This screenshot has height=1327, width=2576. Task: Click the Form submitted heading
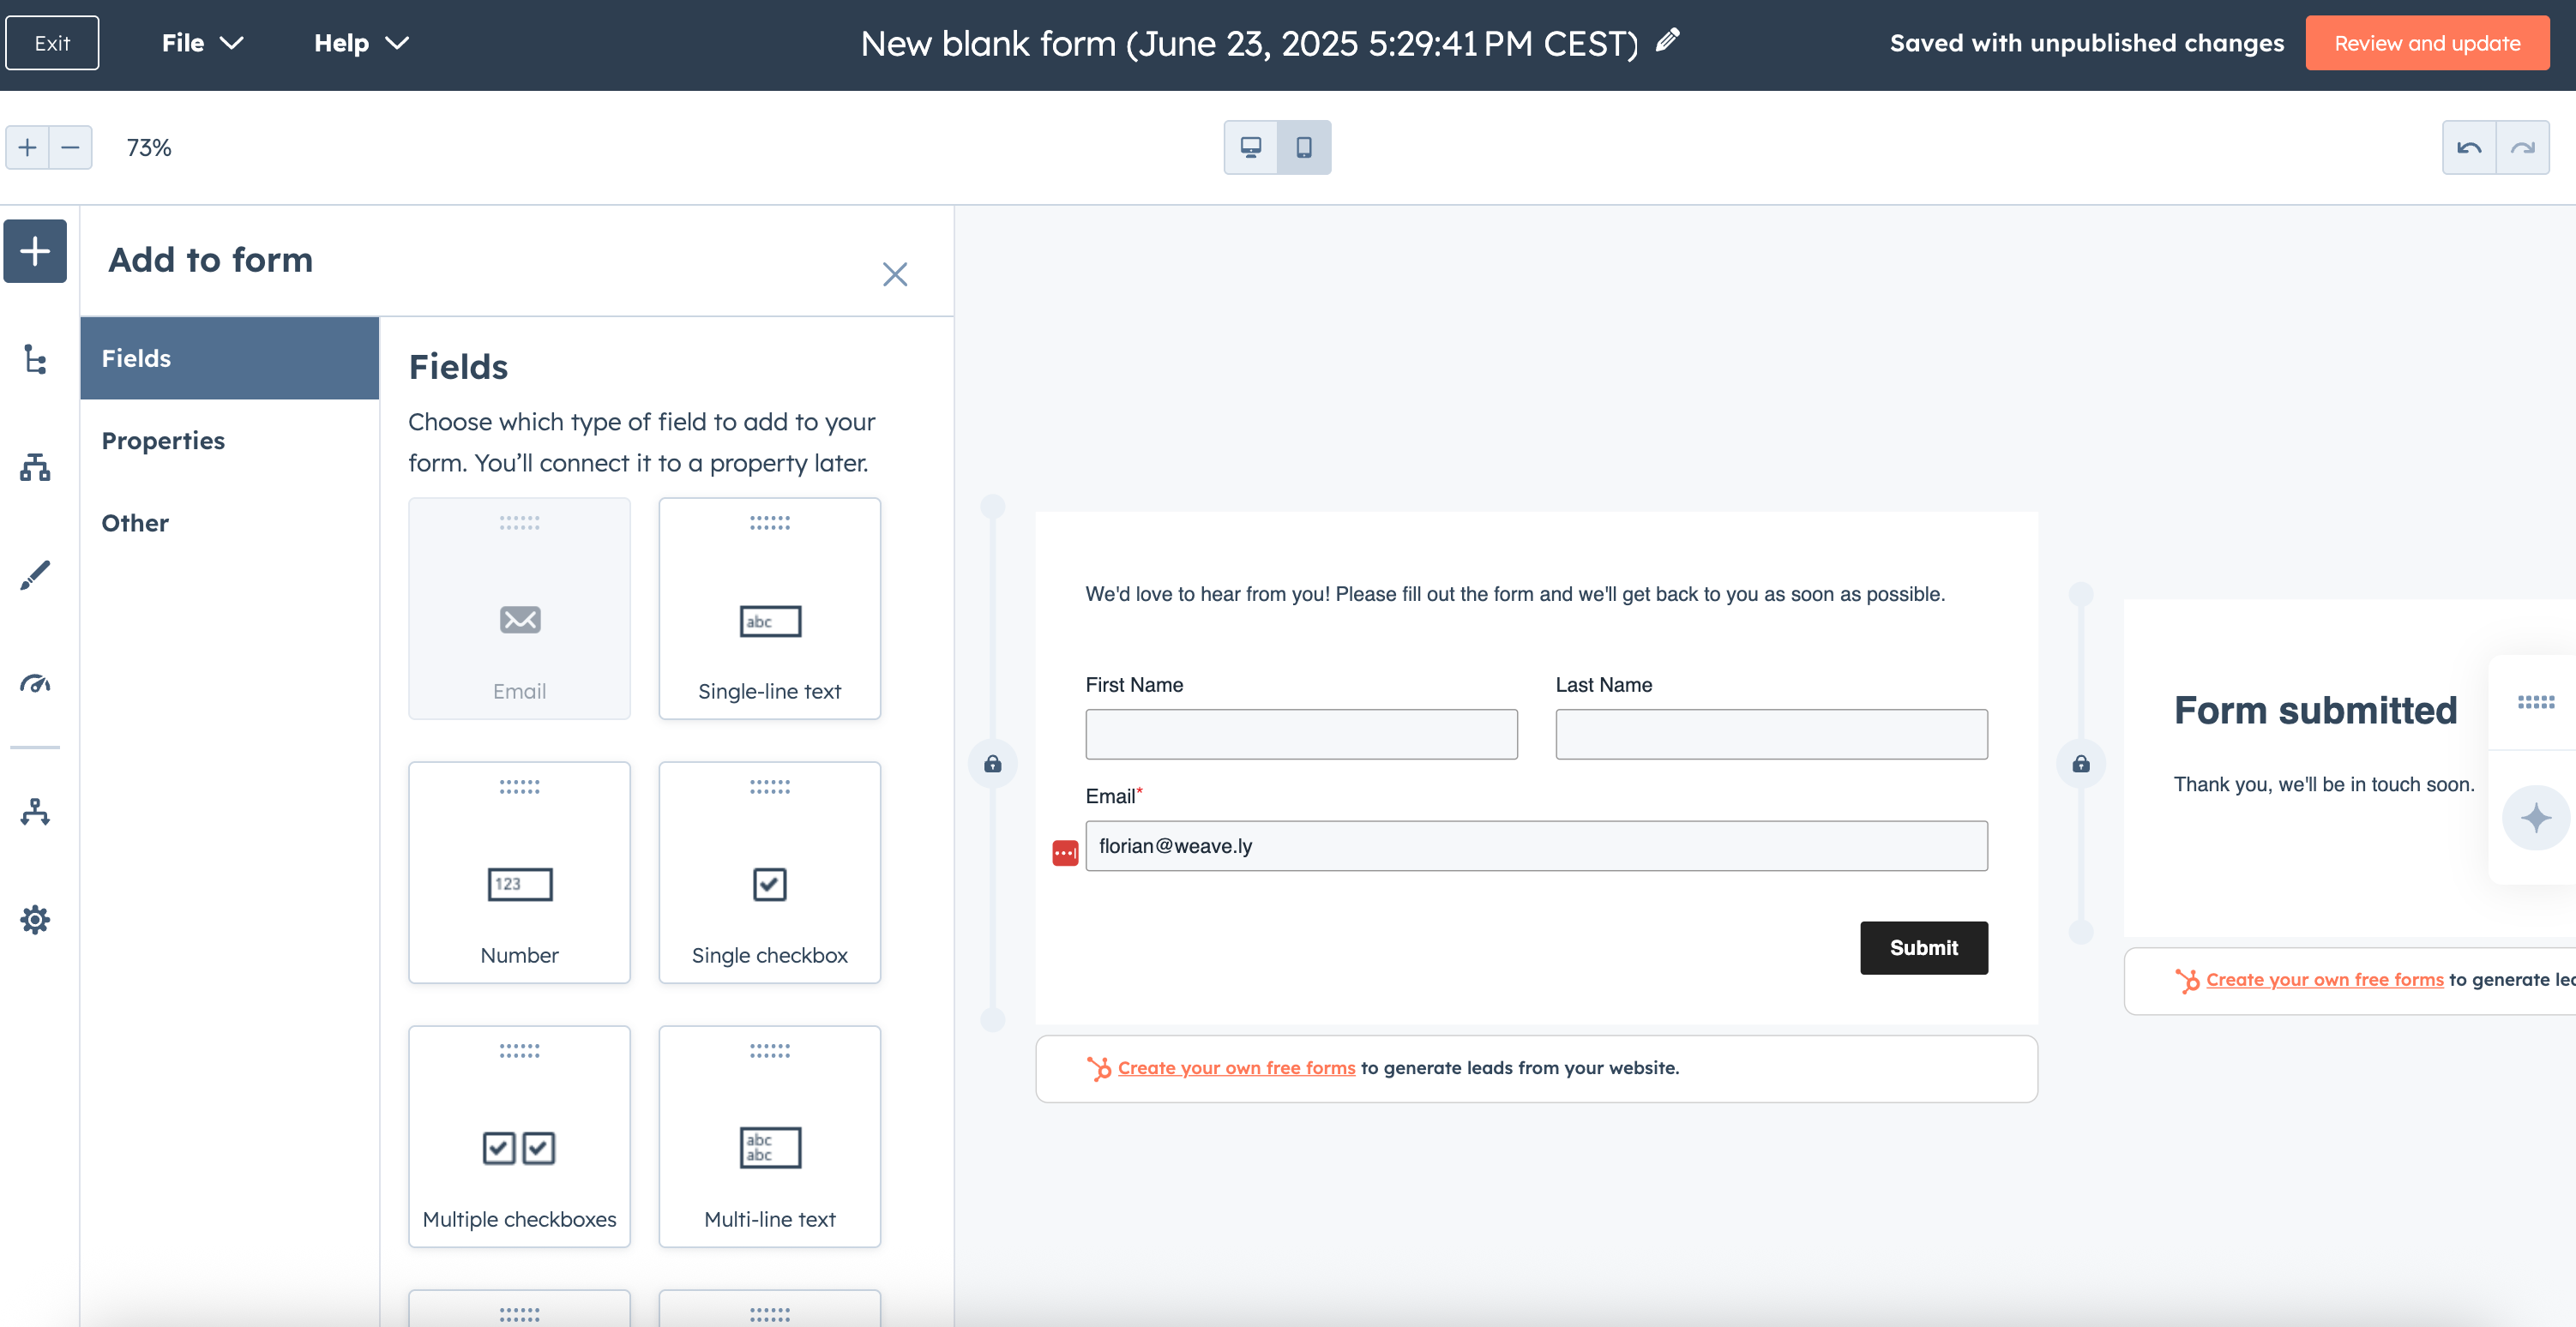point(2315,710)
